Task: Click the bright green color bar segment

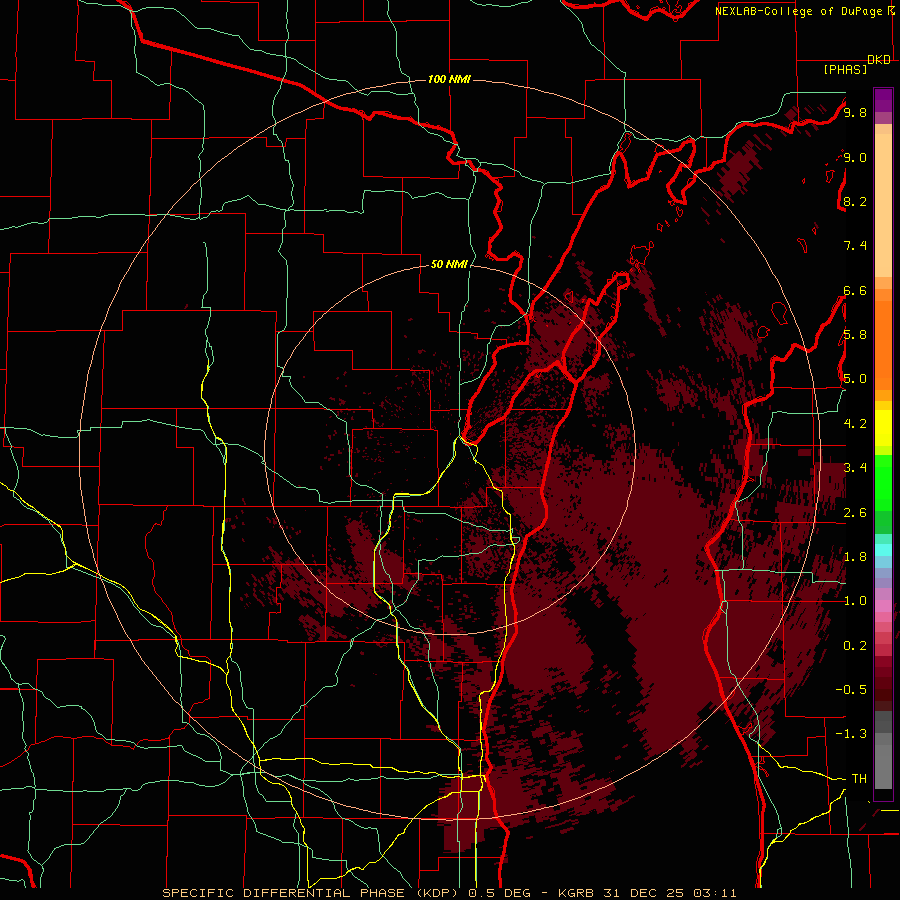Action: click(883, 482)
